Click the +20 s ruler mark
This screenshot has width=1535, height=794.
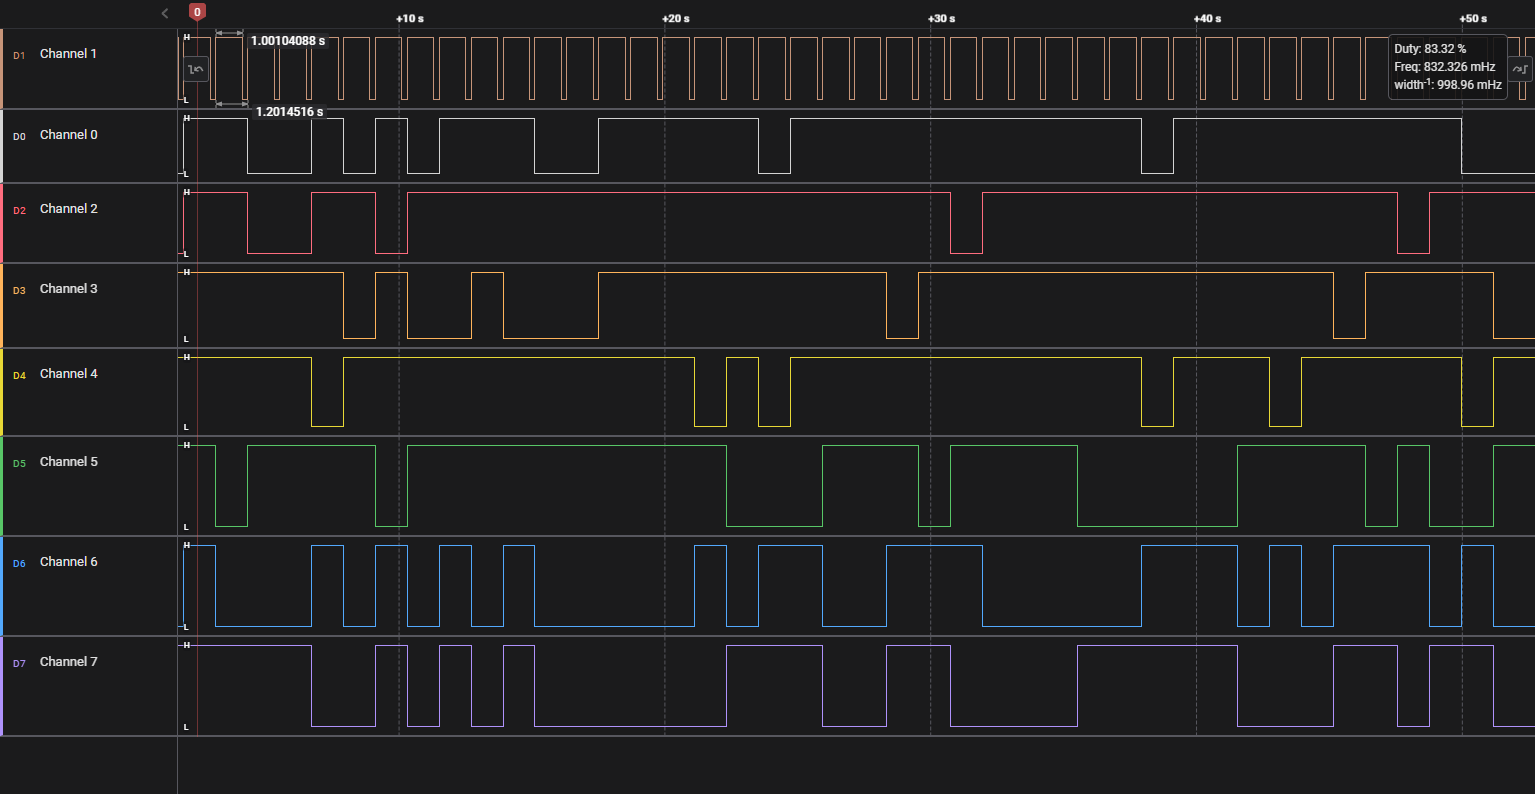tap(676, 19)
